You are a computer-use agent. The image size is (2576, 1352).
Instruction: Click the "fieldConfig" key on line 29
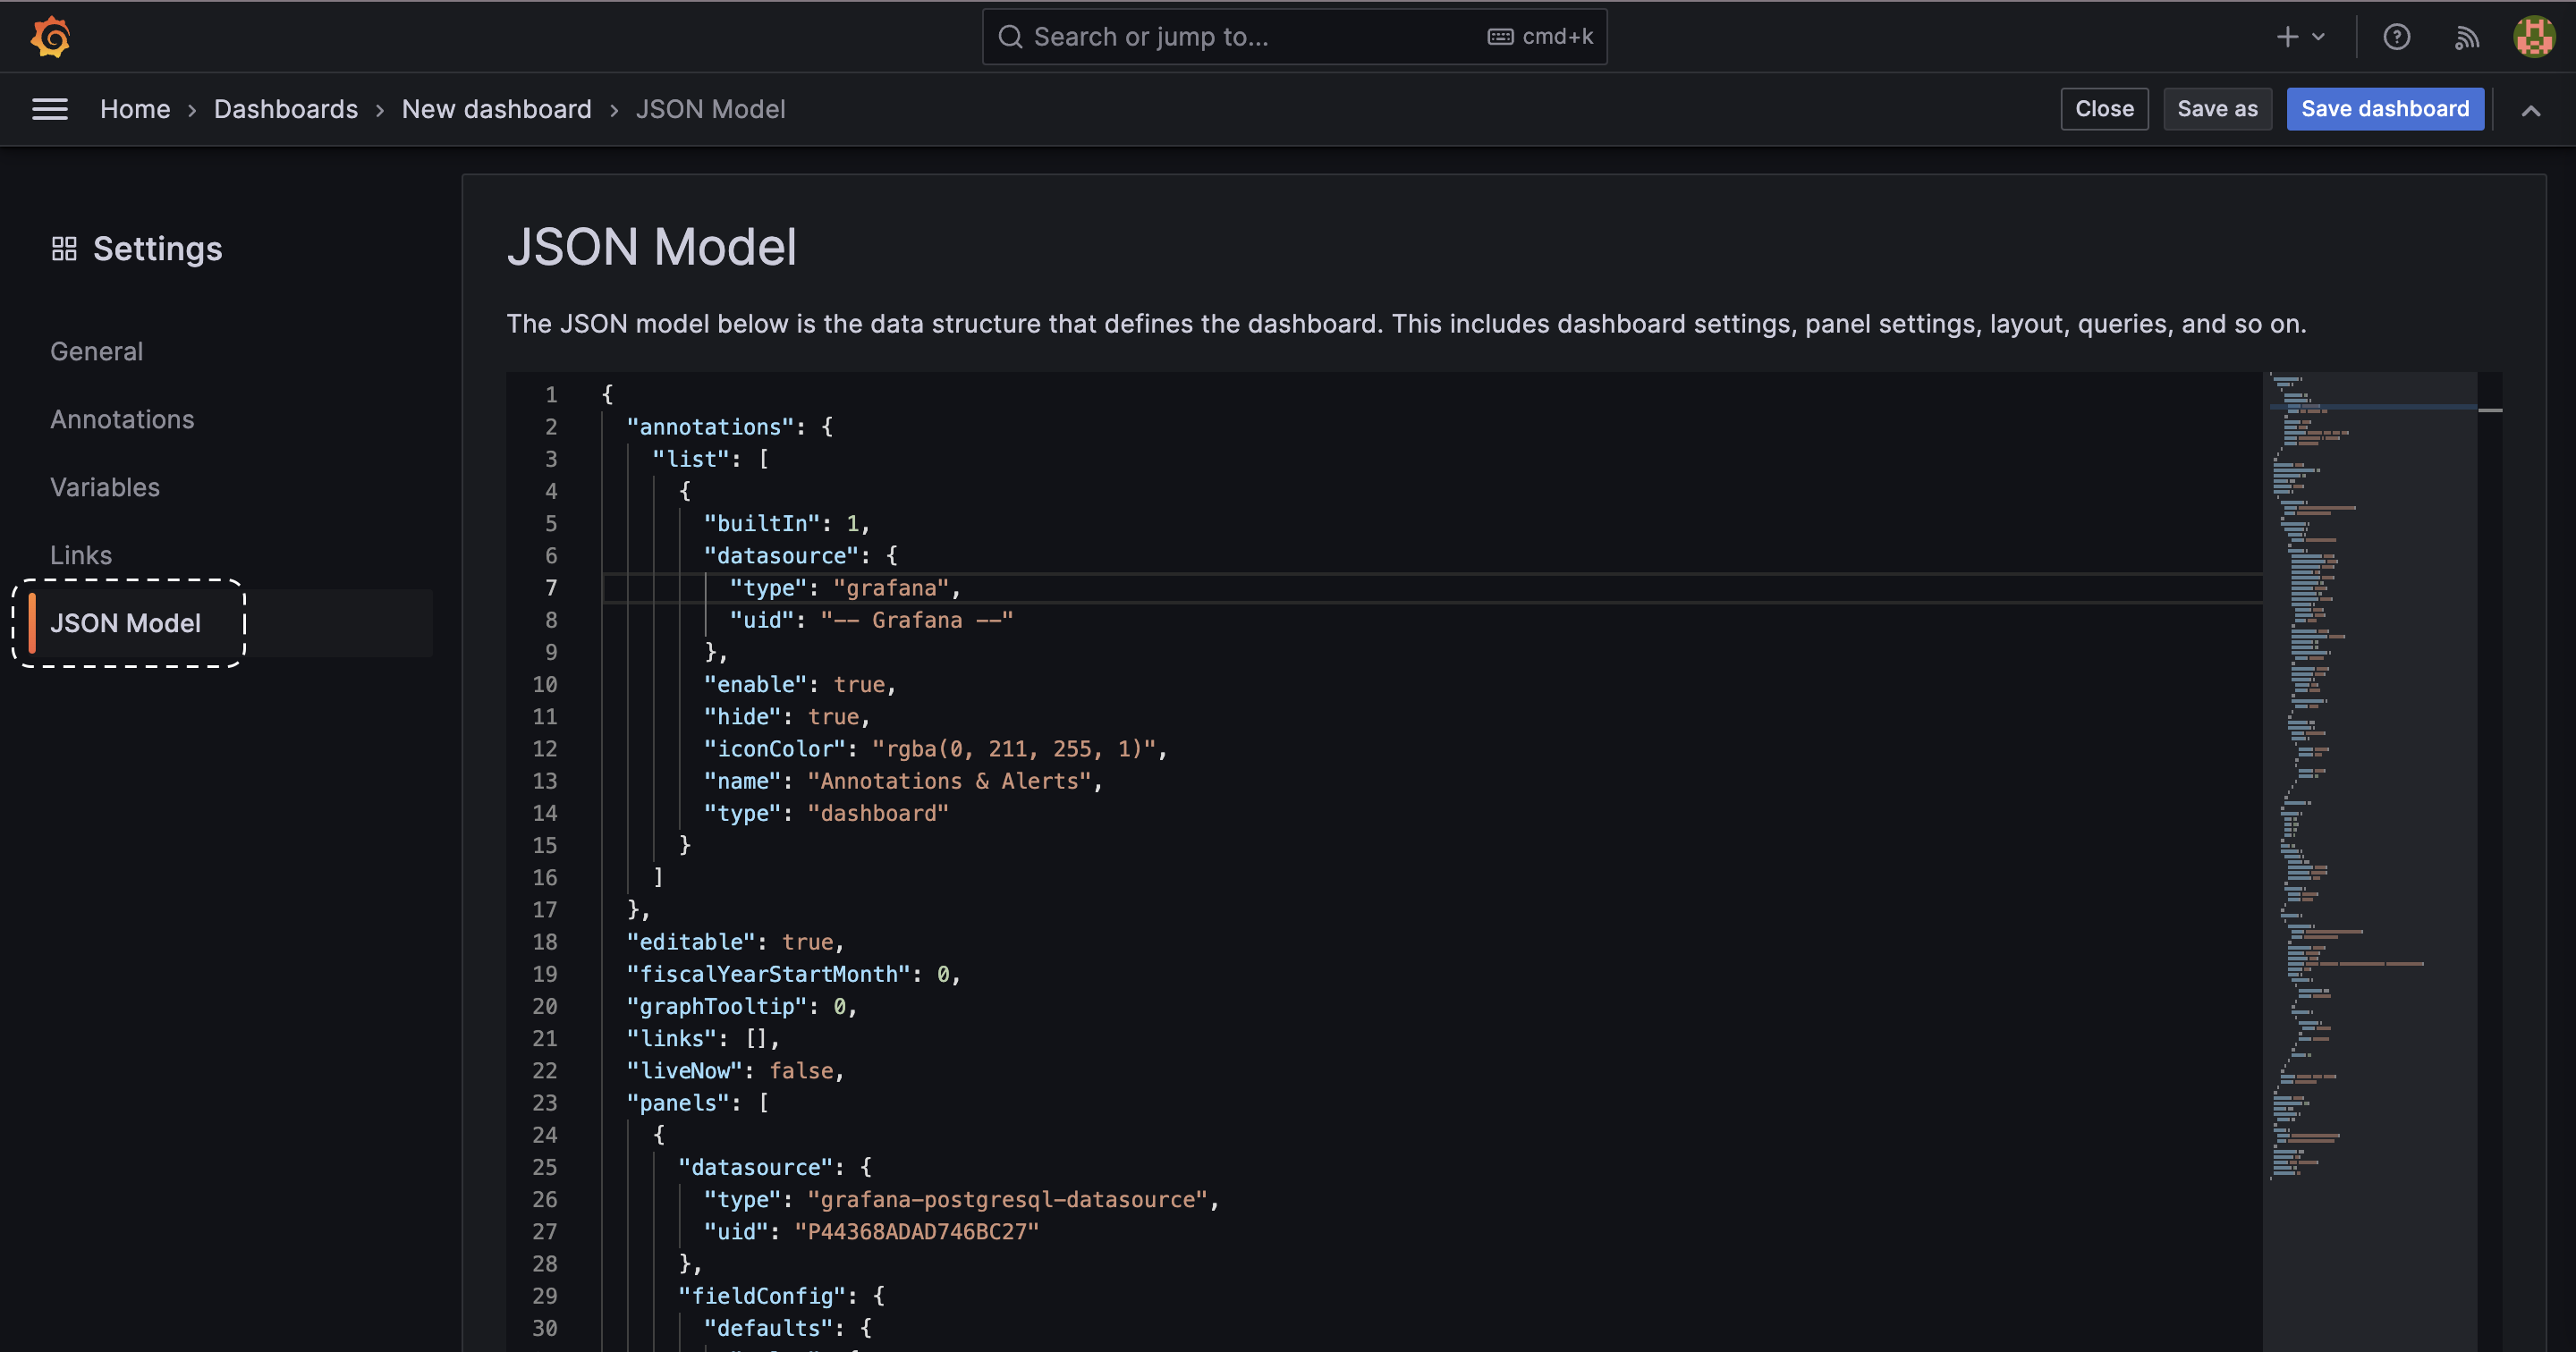click(761, 1296)
